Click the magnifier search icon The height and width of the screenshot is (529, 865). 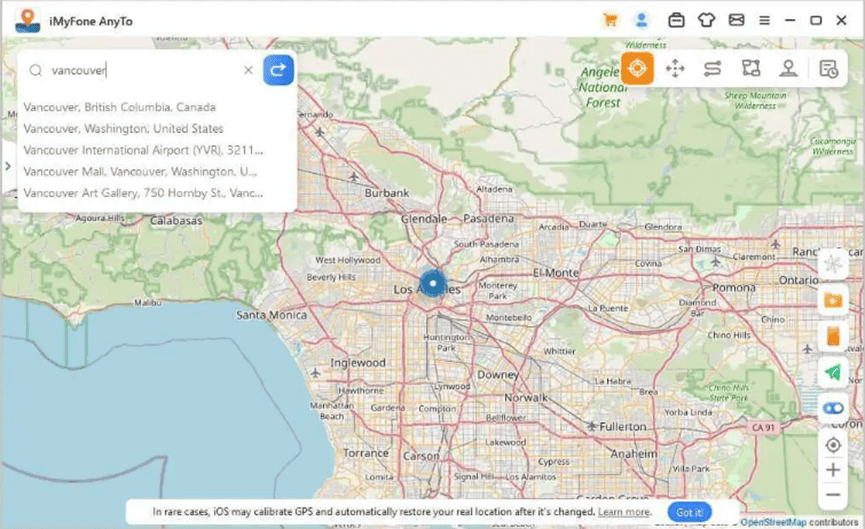36,70
